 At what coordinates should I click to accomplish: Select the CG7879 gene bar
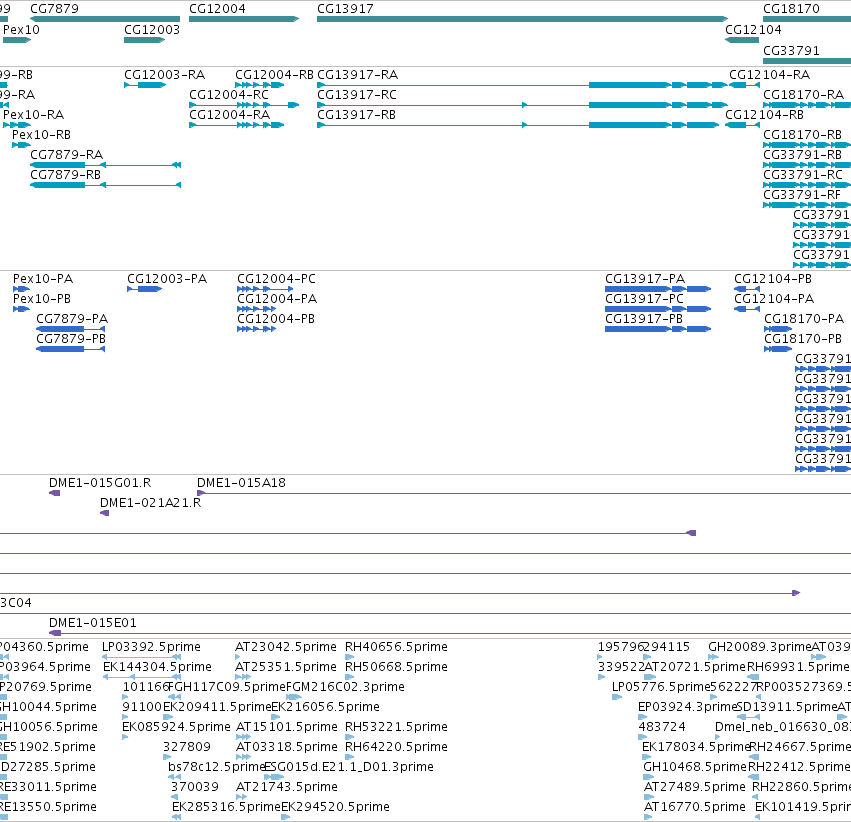[105, 19]
